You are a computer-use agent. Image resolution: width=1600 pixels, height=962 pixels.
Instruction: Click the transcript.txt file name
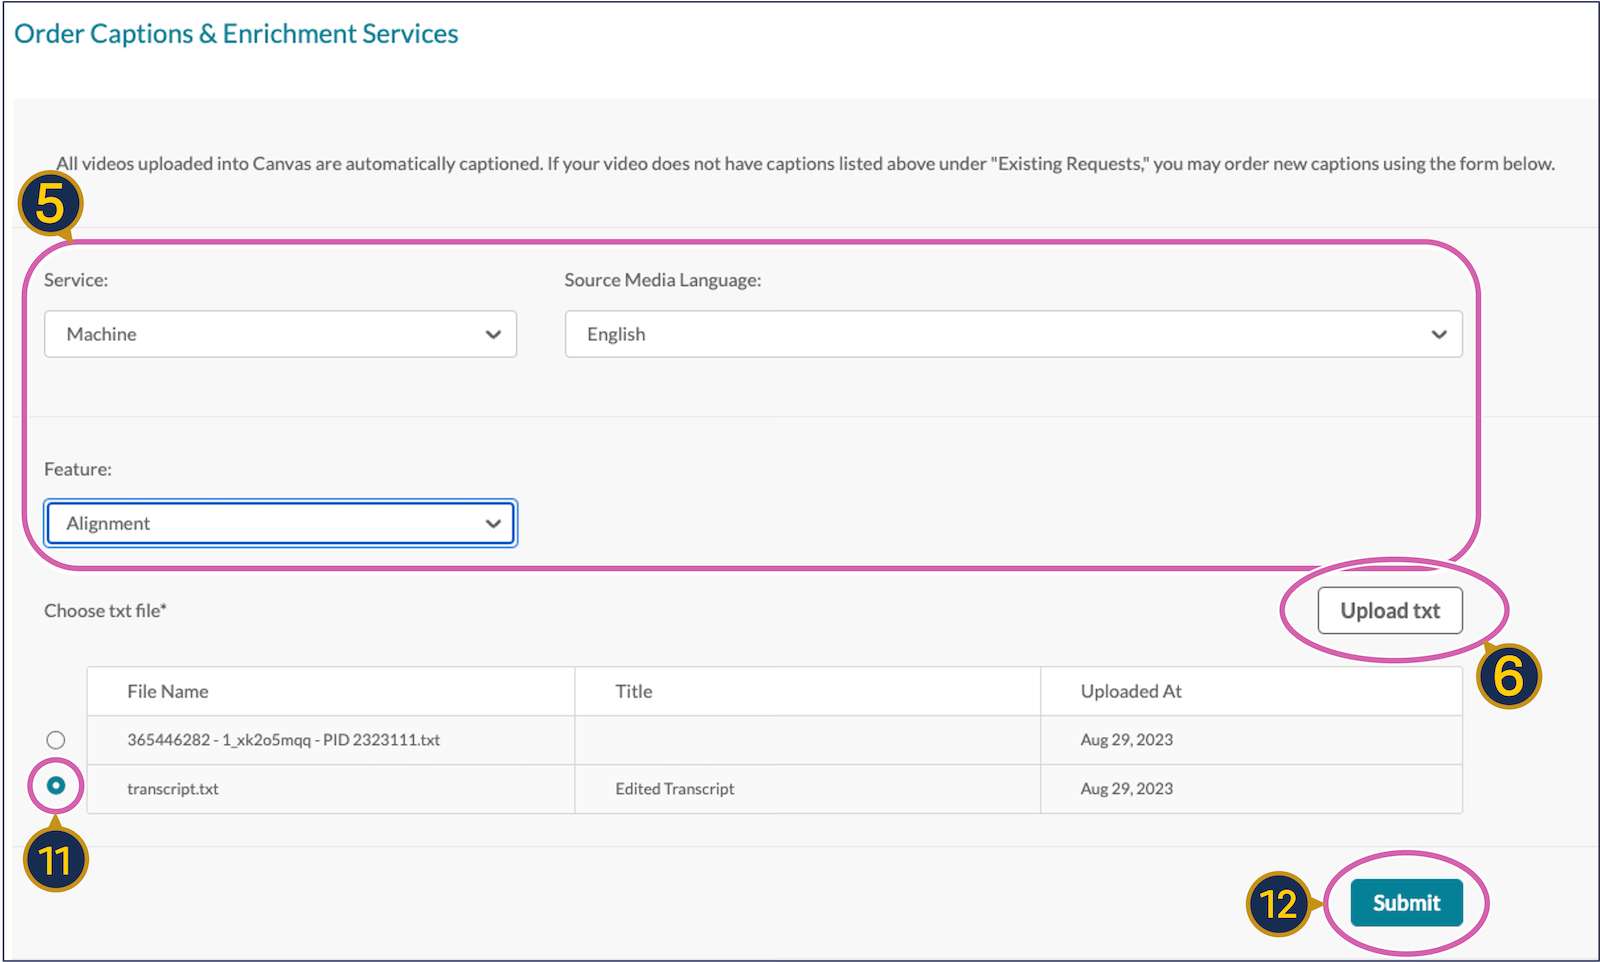point(173,789)
